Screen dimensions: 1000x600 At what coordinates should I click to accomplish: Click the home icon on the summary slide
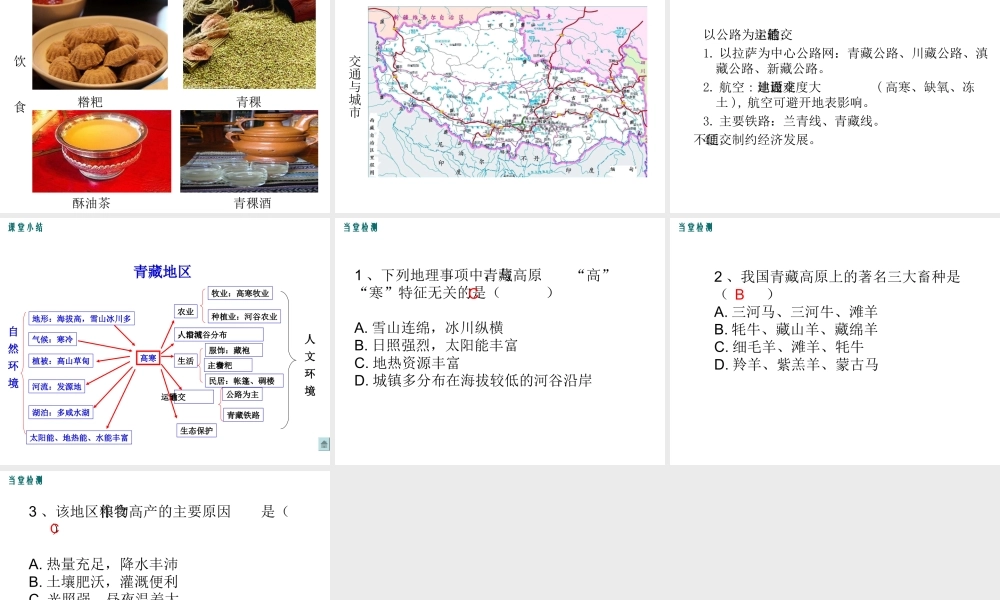coord(324,444)
